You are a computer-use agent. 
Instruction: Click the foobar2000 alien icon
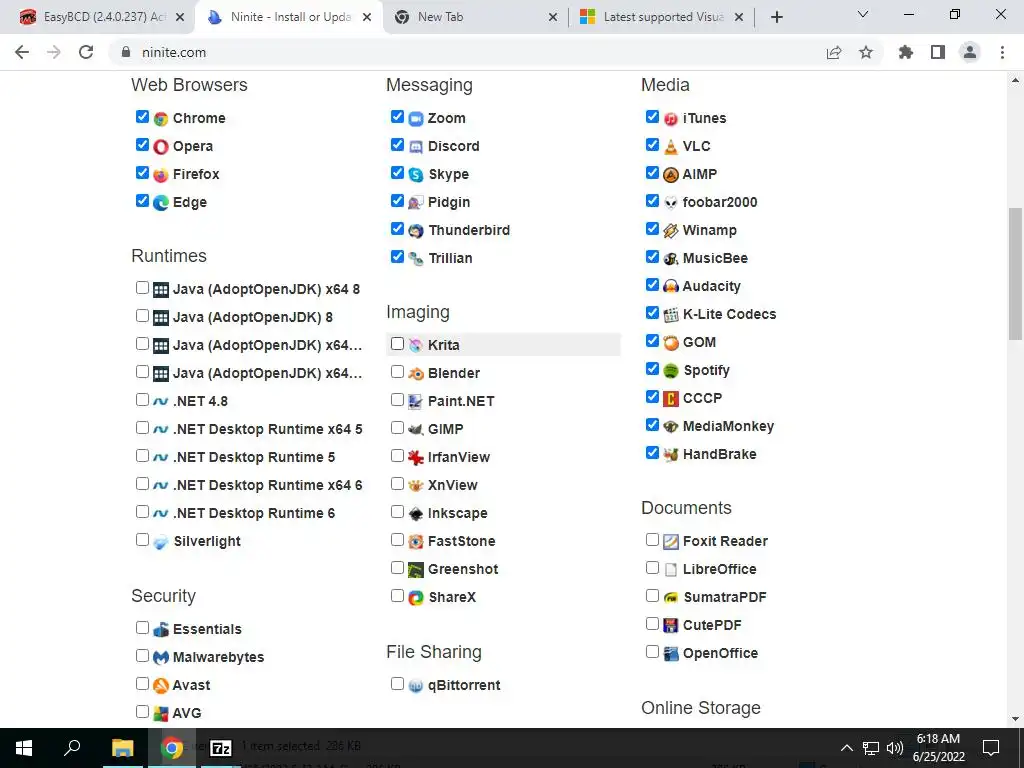coord(671,203)
